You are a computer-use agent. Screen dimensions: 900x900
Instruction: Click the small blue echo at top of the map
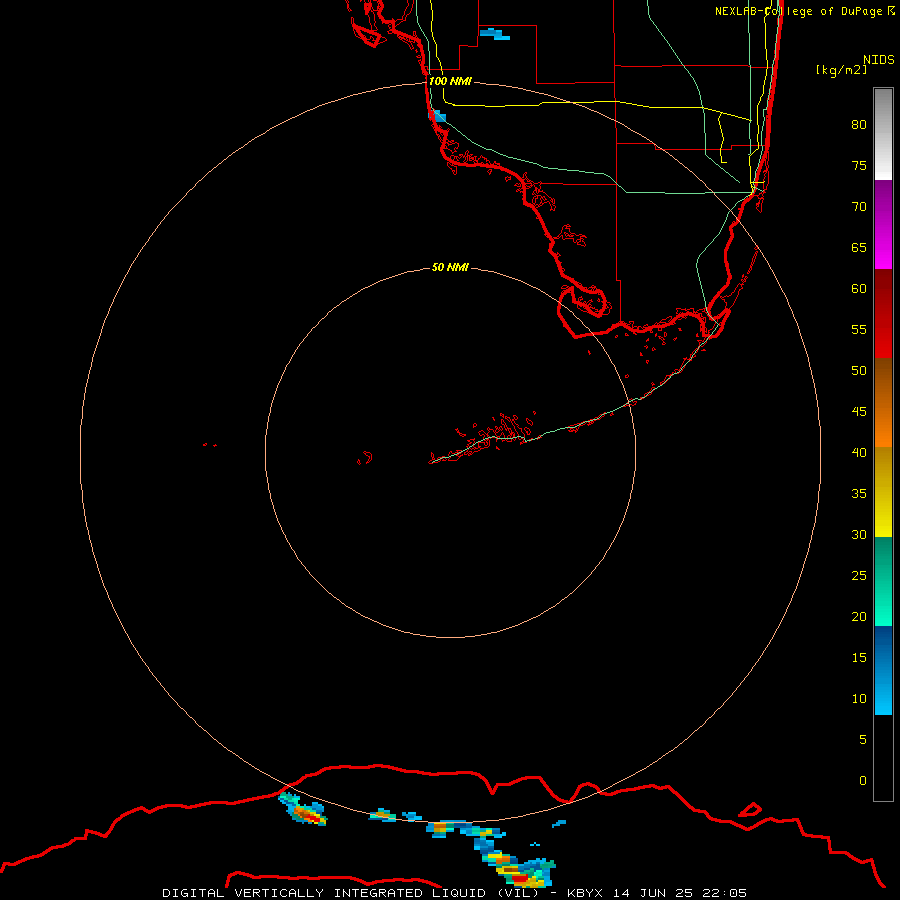495,34
